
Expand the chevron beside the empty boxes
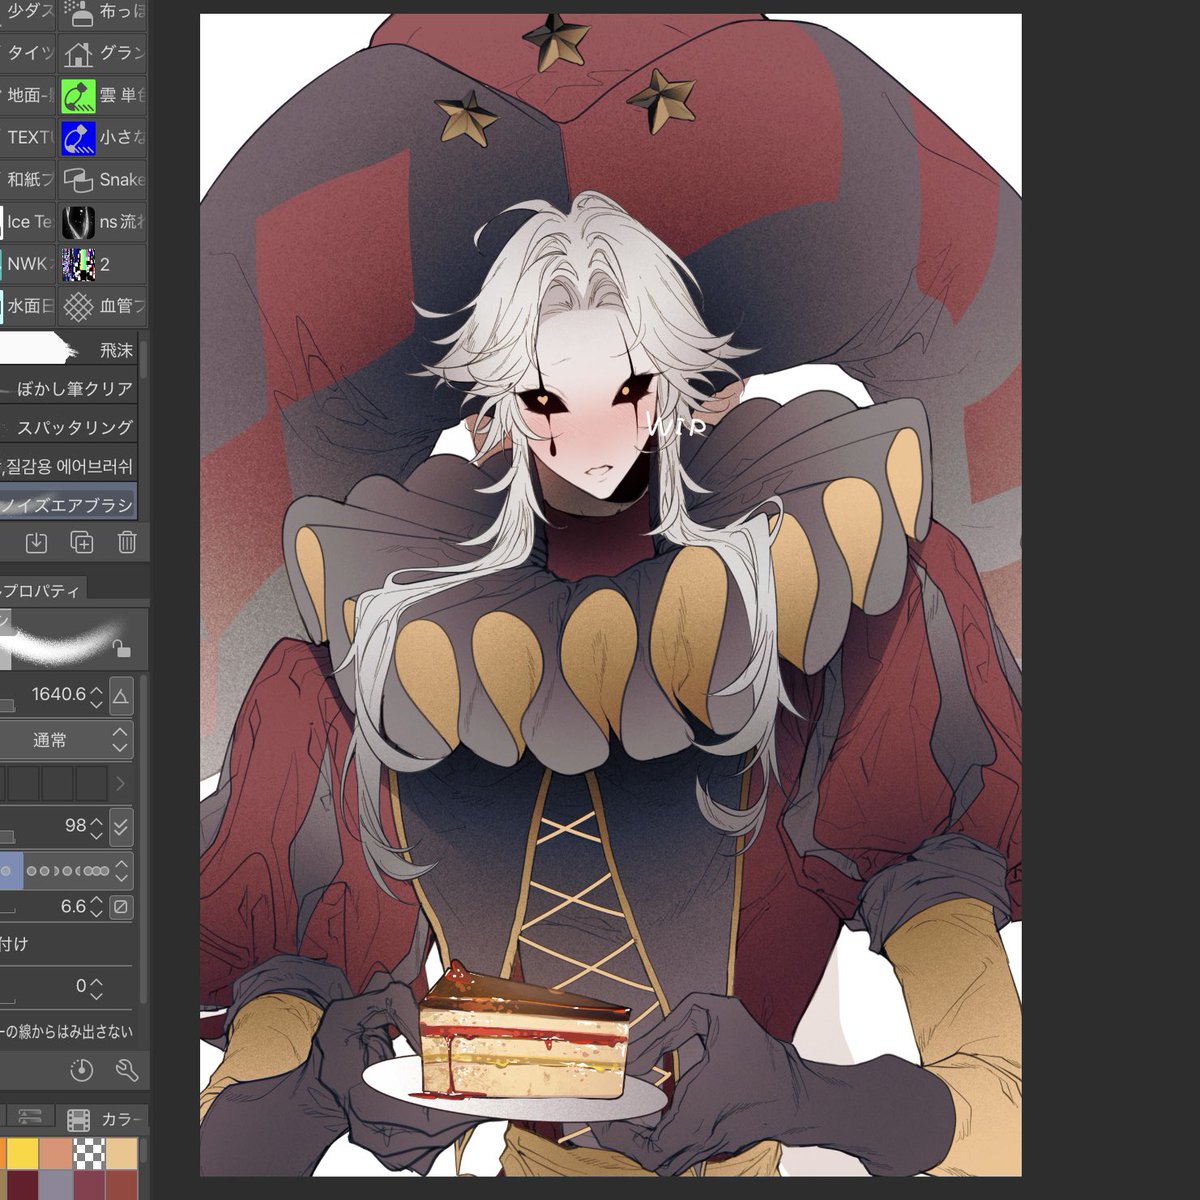pos(121,783)
